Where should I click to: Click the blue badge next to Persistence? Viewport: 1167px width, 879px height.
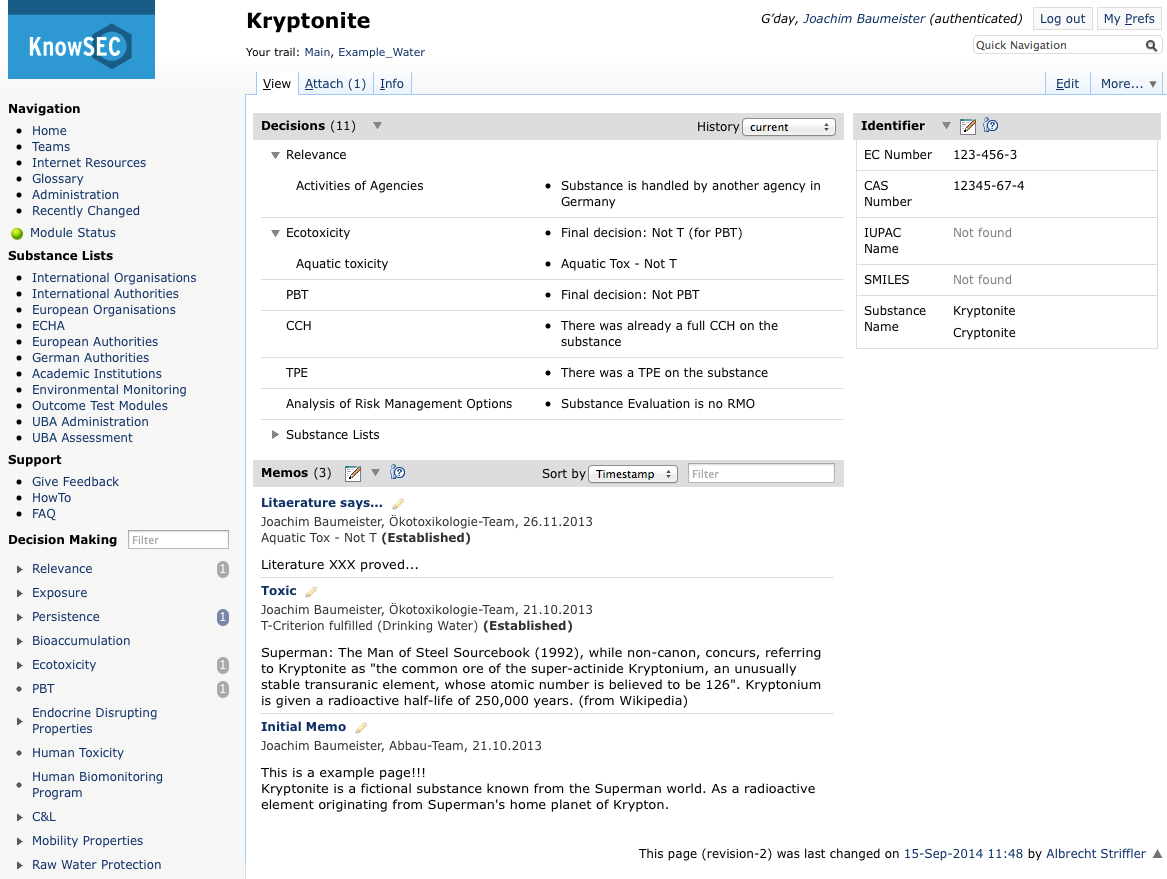(x=223, y=617)
